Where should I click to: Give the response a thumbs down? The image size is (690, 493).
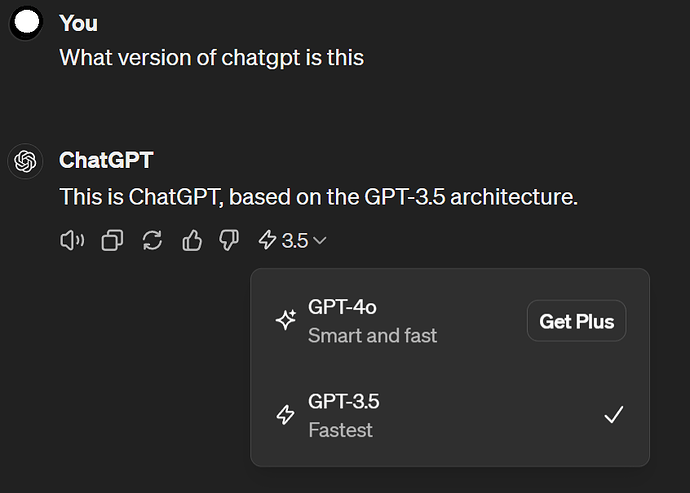(x=229, y=241)
